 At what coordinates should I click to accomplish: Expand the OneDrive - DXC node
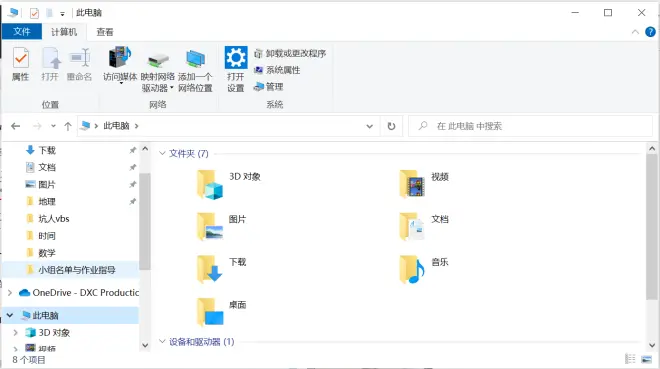(x=10, y=292)
